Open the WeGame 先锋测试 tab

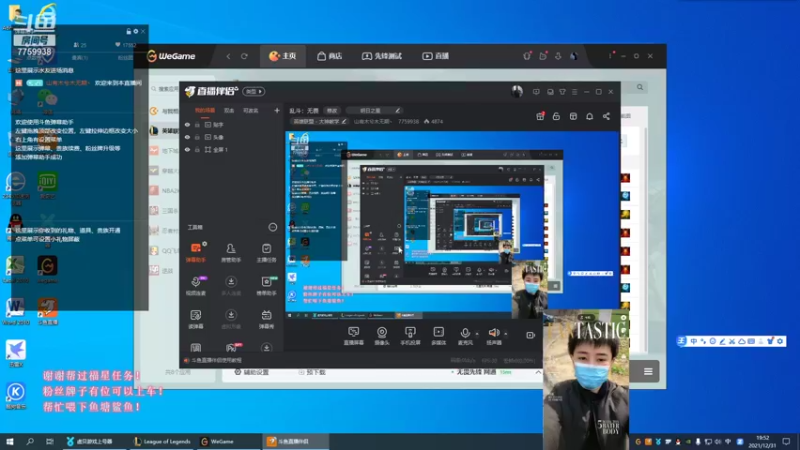pyautogui.click(x=382, y=56)
